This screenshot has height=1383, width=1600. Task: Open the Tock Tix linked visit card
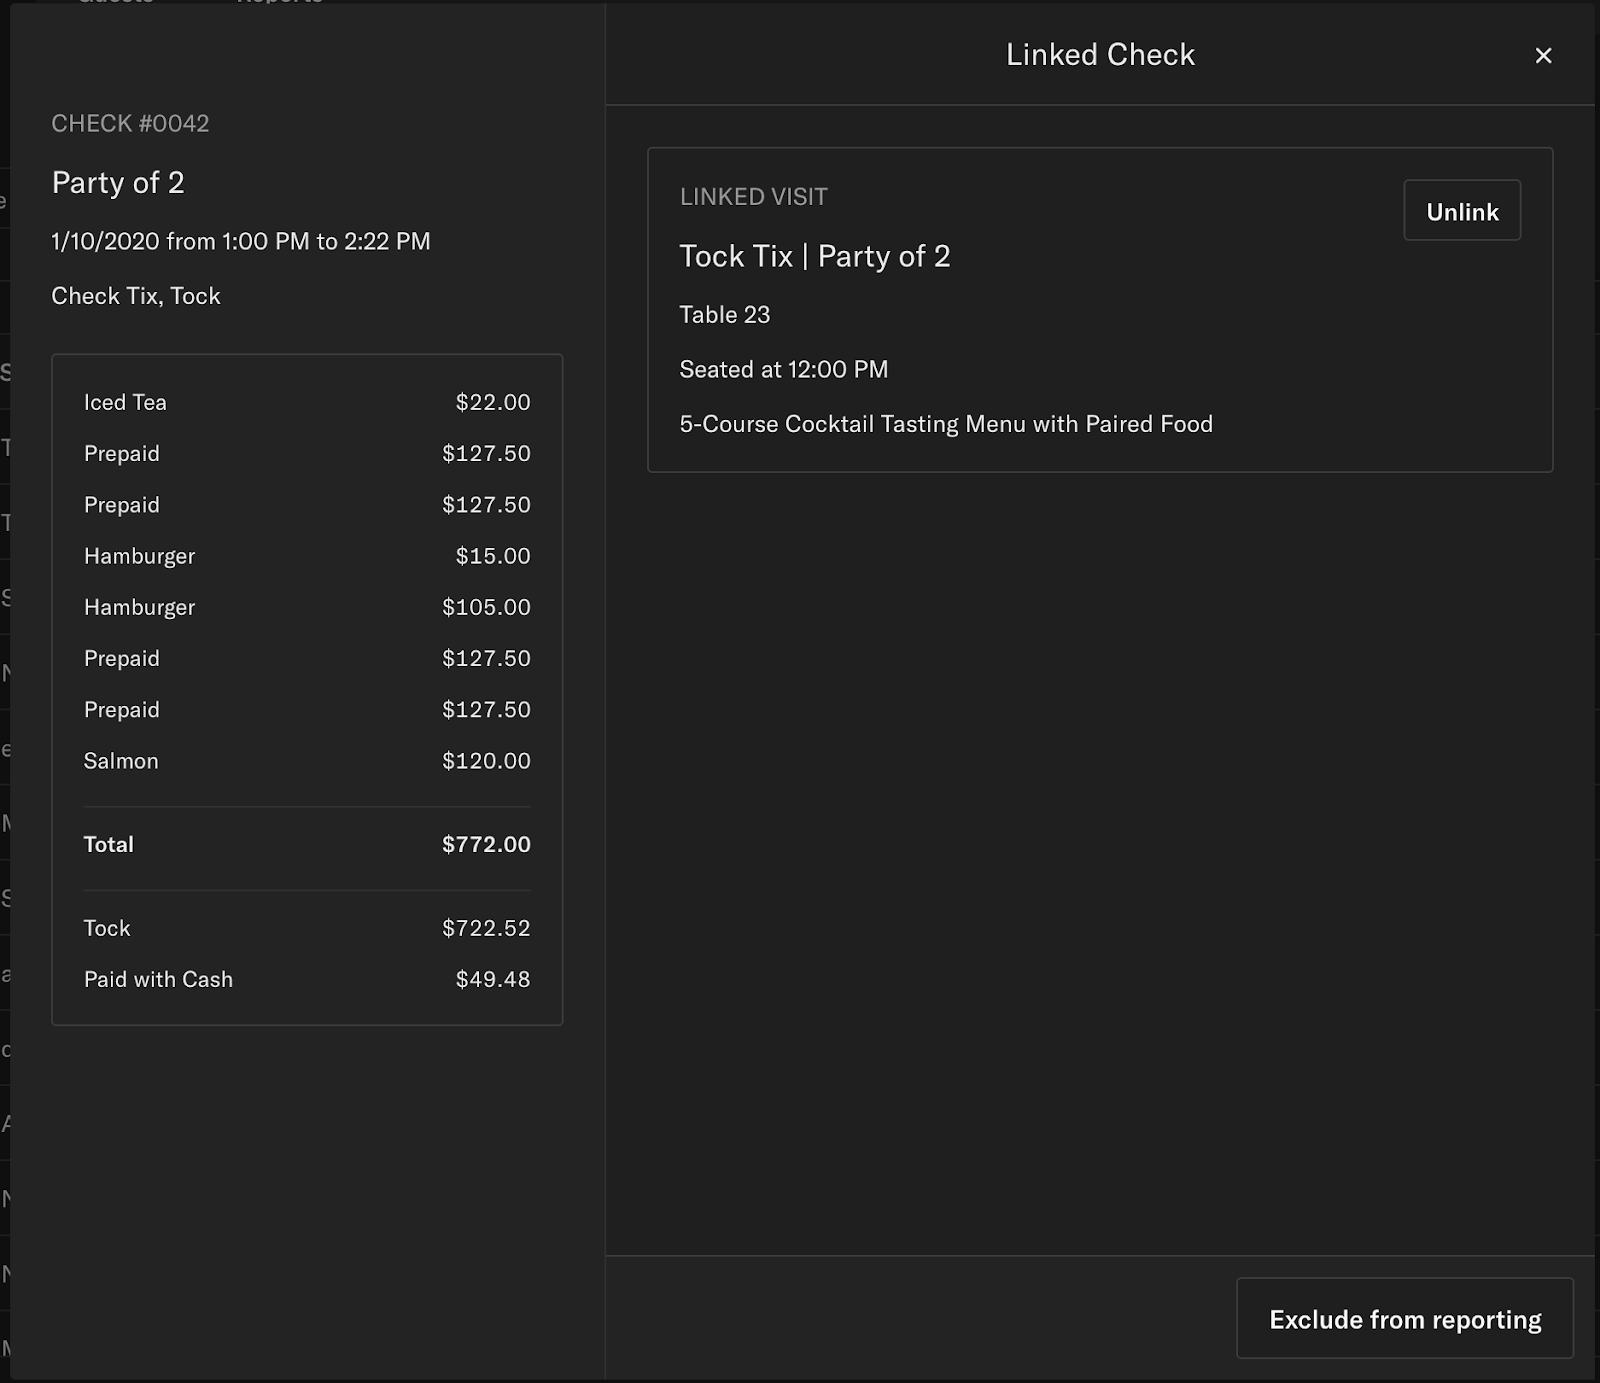[1099, 307]
